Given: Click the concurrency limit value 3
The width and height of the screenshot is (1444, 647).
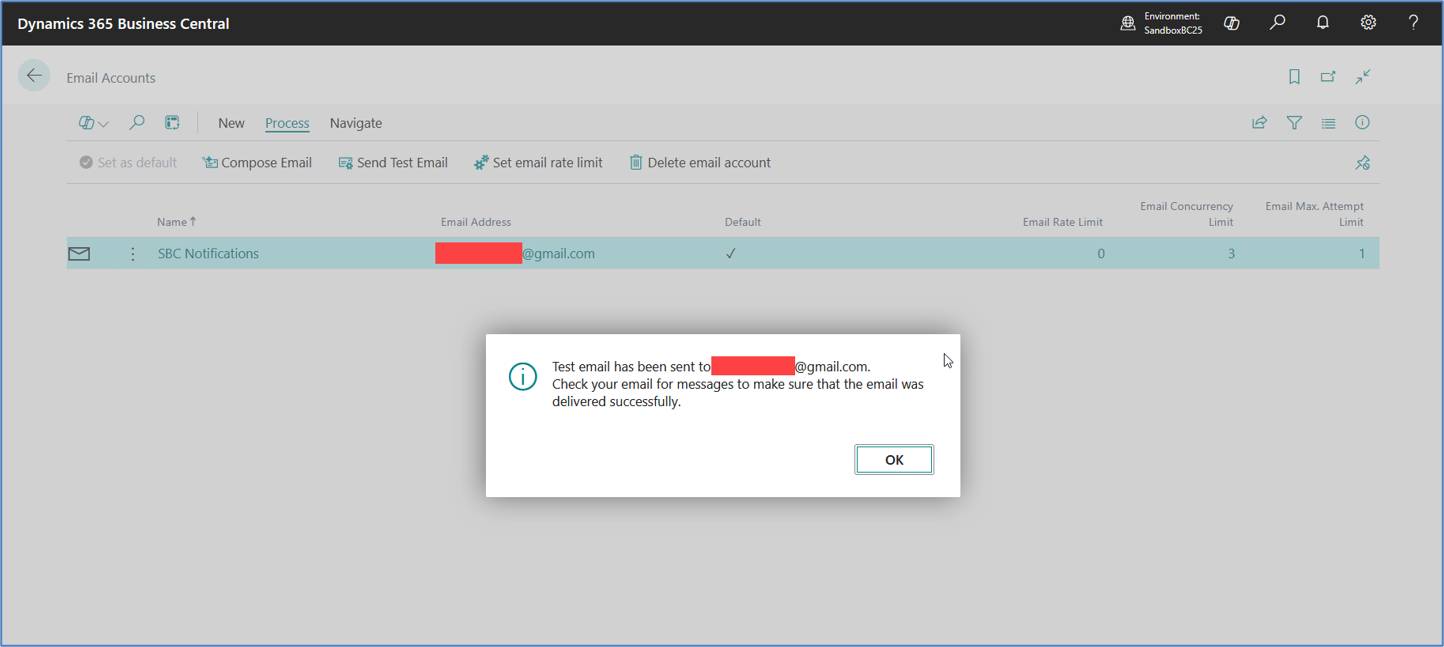Looking at the screenshot, I should [x=1231, y=254].
